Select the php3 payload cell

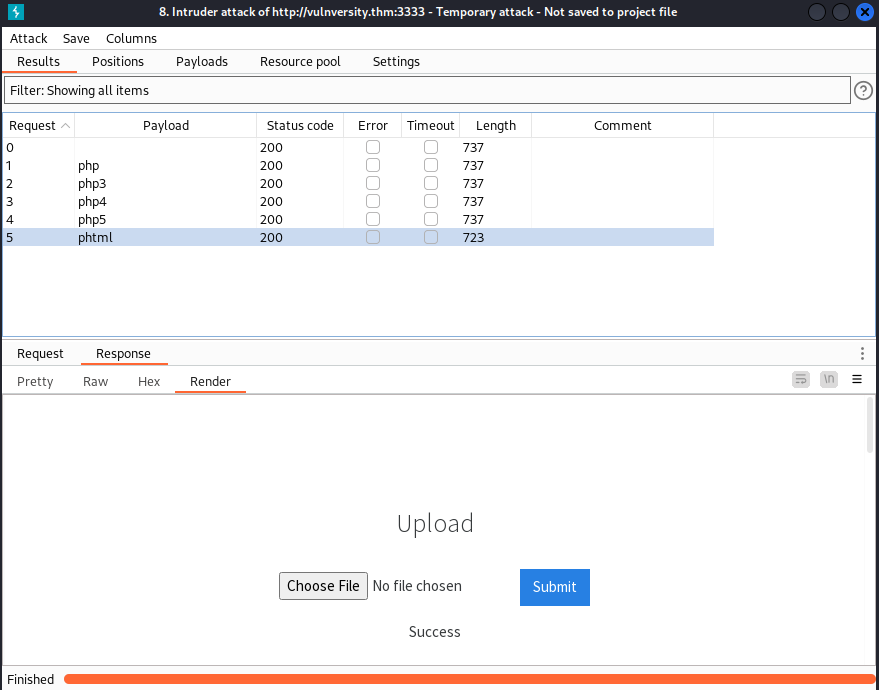(x=166, y=183)
